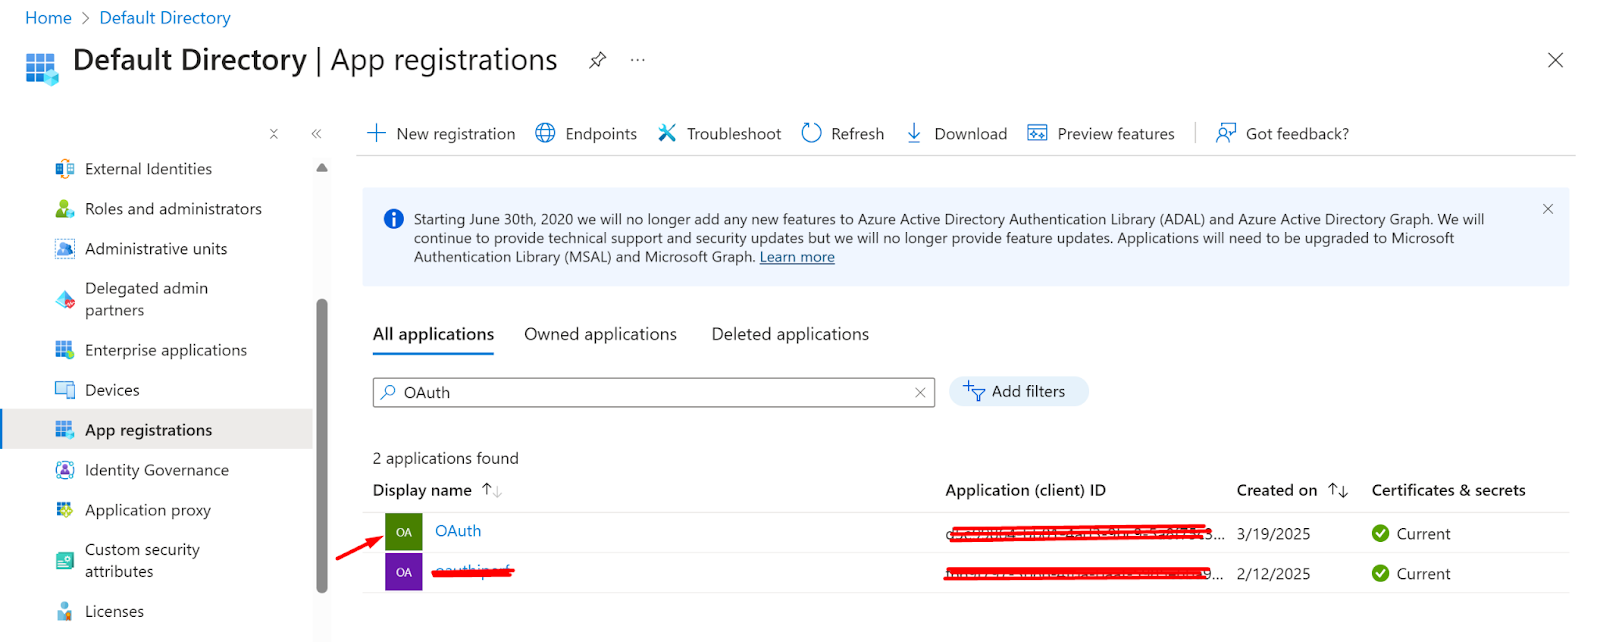
Task: Open the more options ellipsis in header
Action: (x=638, y=60)
